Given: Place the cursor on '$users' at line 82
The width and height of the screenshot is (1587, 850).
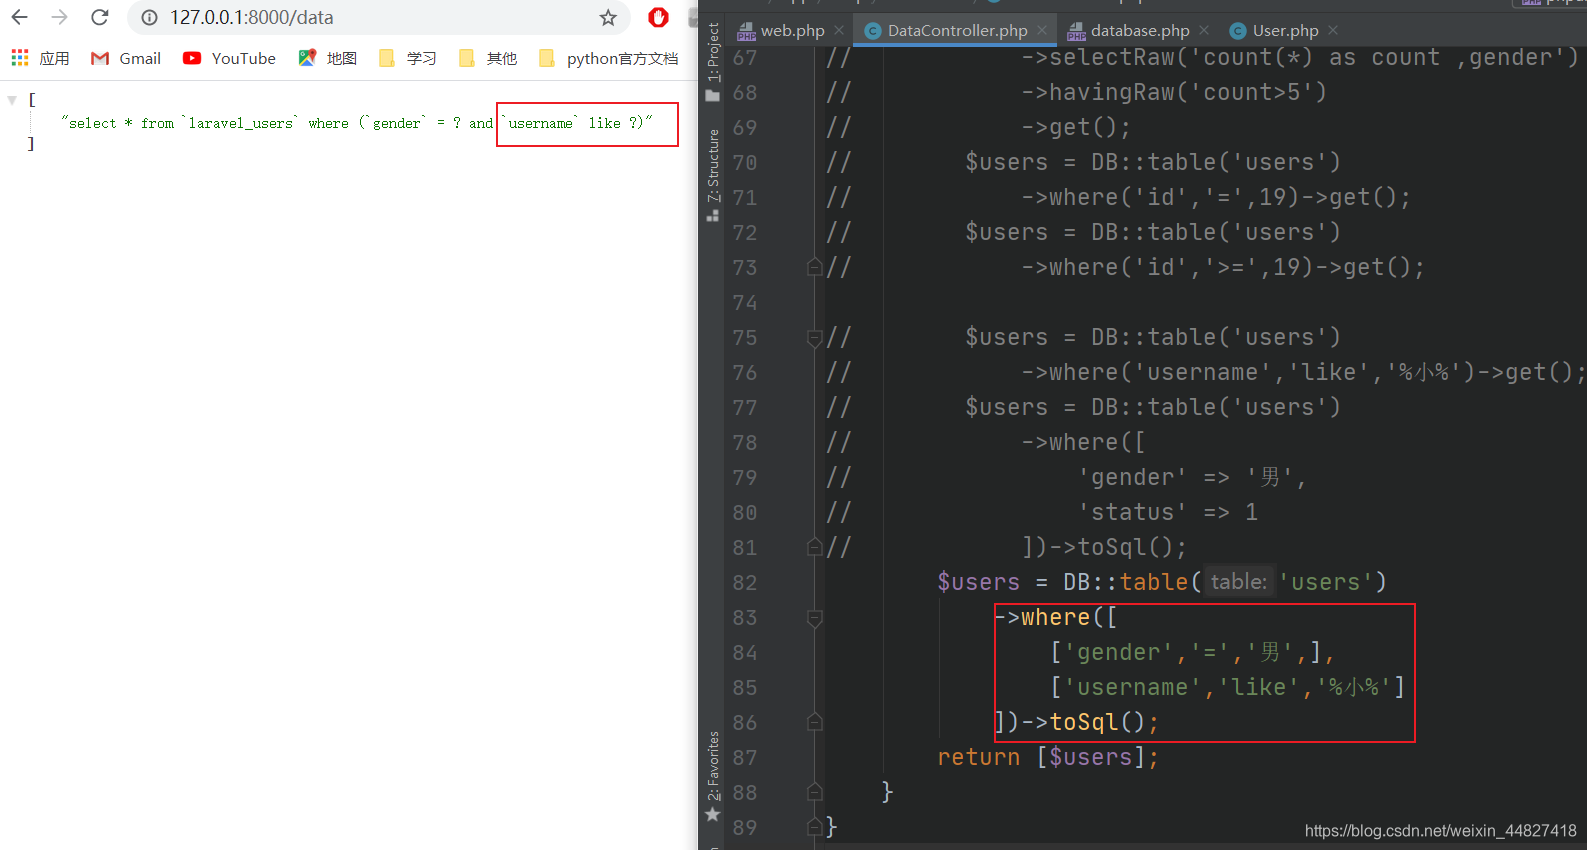Looking at the screenshot, I should coord(979,583).
